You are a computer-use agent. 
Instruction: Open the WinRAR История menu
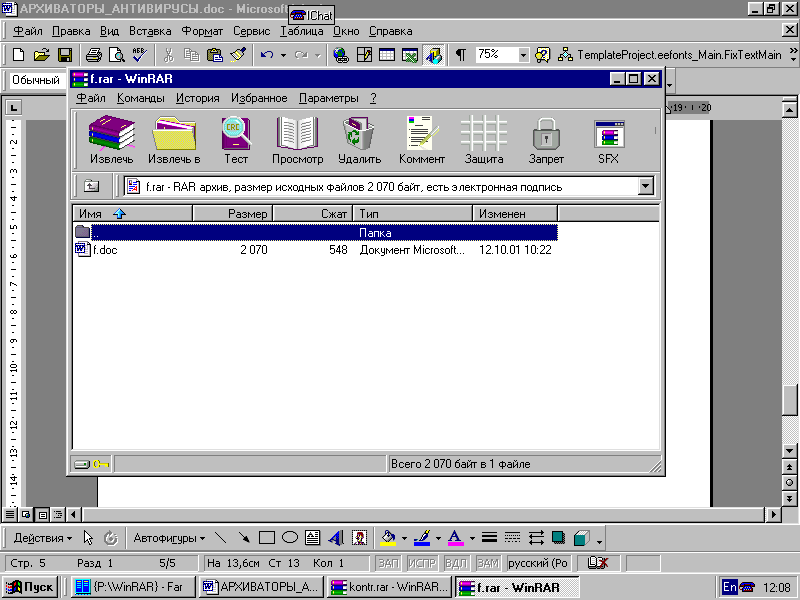point(197,98)
